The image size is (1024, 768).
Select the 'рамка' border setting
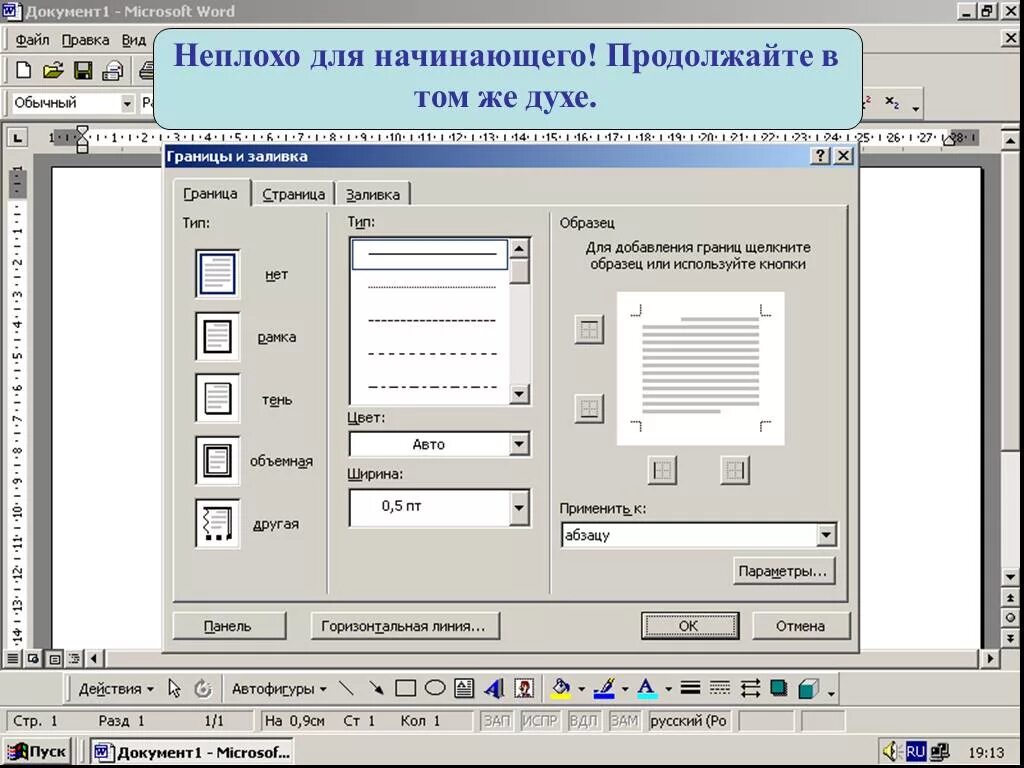point(217,336)
